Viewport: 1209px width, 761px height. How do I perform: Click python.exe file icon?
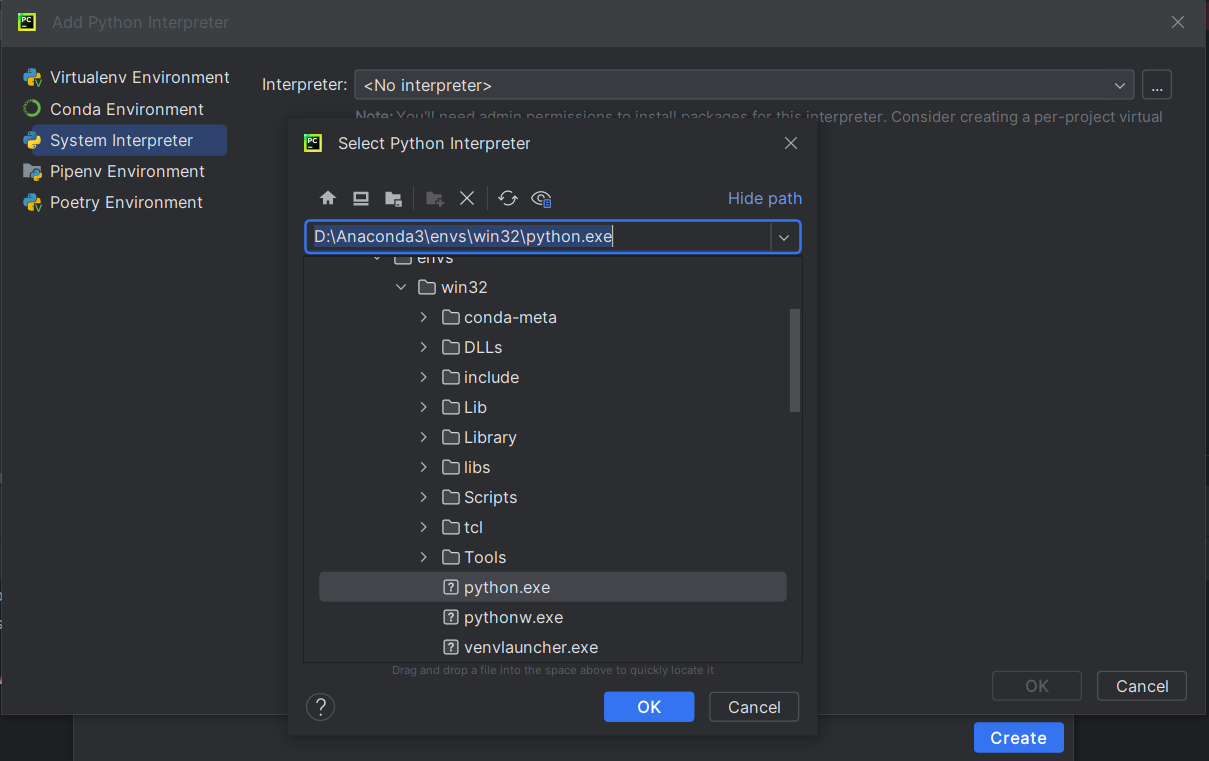[x=450, y=587]
